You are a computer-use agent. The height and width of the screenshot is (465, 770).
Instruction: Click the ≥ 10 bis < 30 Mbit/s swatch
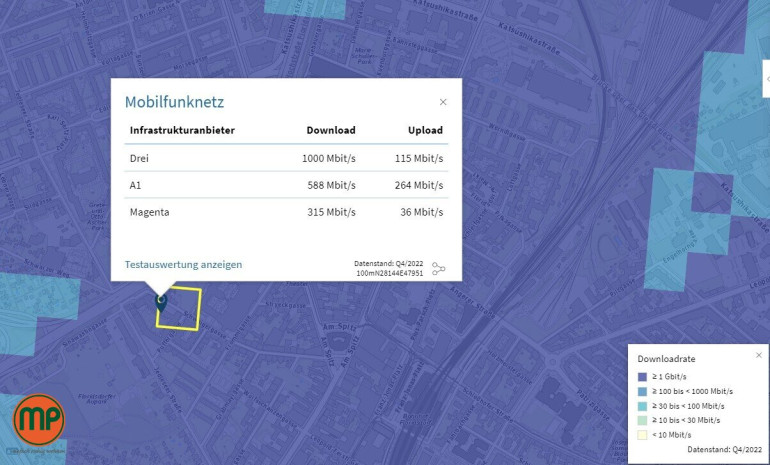(x=643, y=421)
